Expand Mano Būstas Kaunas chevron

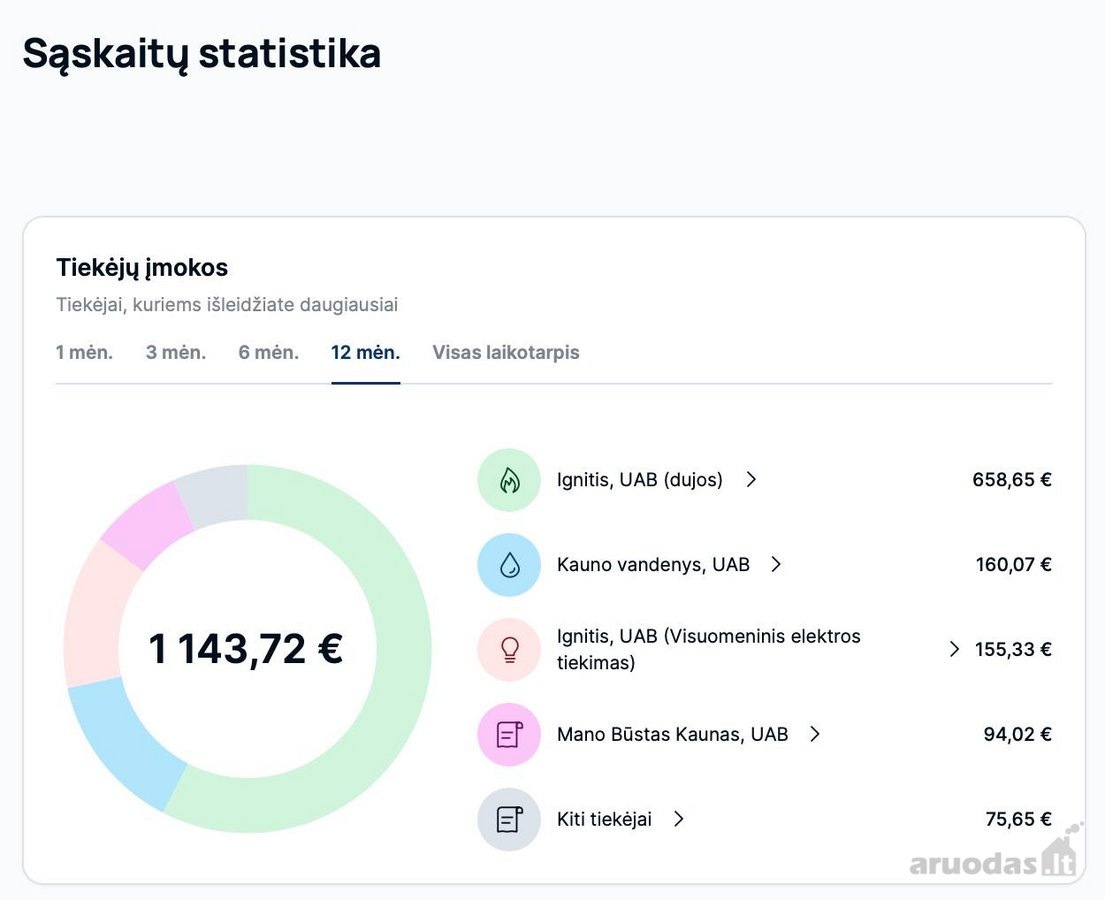815,734
